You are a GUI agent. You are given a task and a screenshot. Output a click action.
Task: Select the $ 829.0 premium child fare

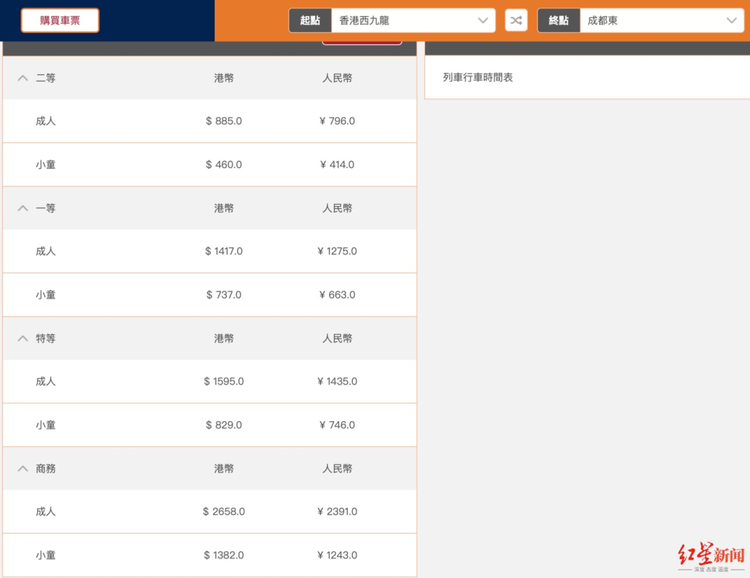pyautogui.click(x=224, y=425)
